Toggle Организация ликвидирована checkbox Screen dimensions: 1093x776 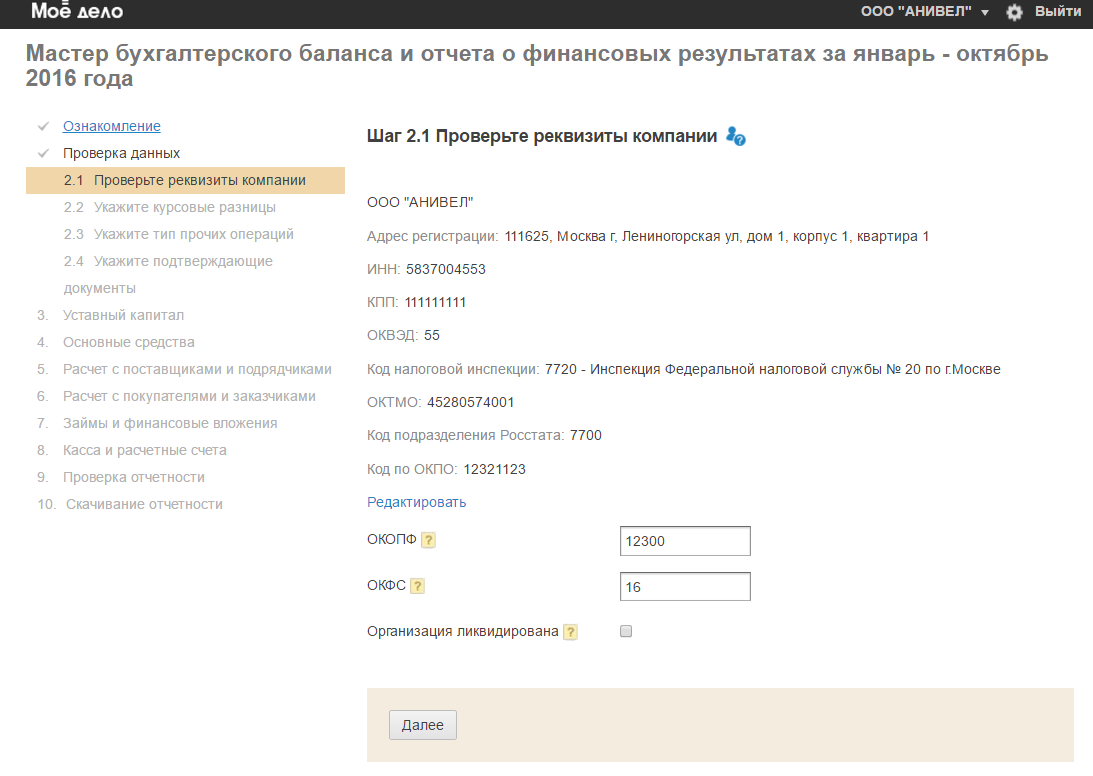[x=626, y=631]
